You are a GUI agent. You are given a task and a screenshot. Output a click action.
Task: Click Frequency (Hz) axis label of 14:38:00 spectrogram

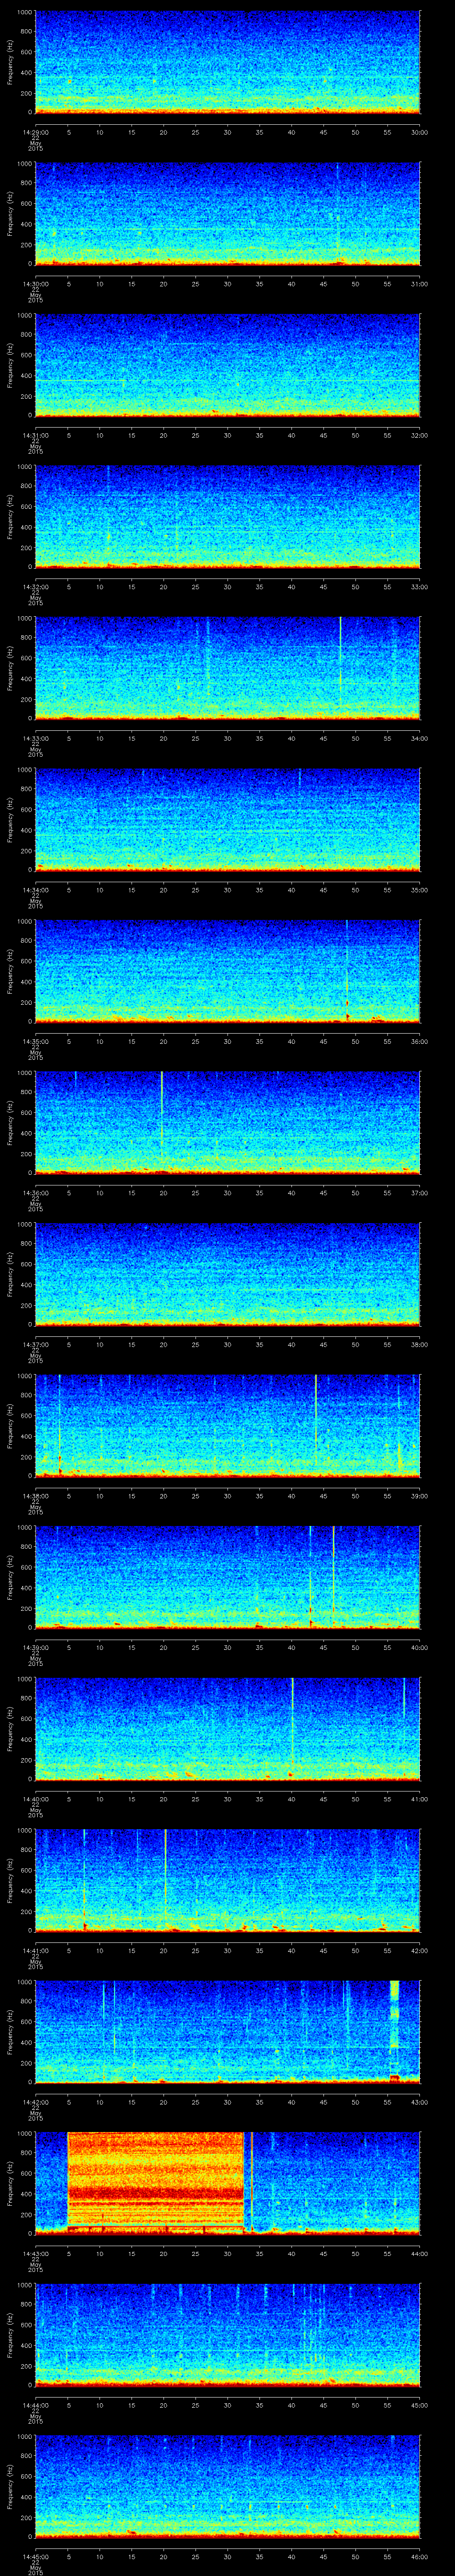[10, 1426]
